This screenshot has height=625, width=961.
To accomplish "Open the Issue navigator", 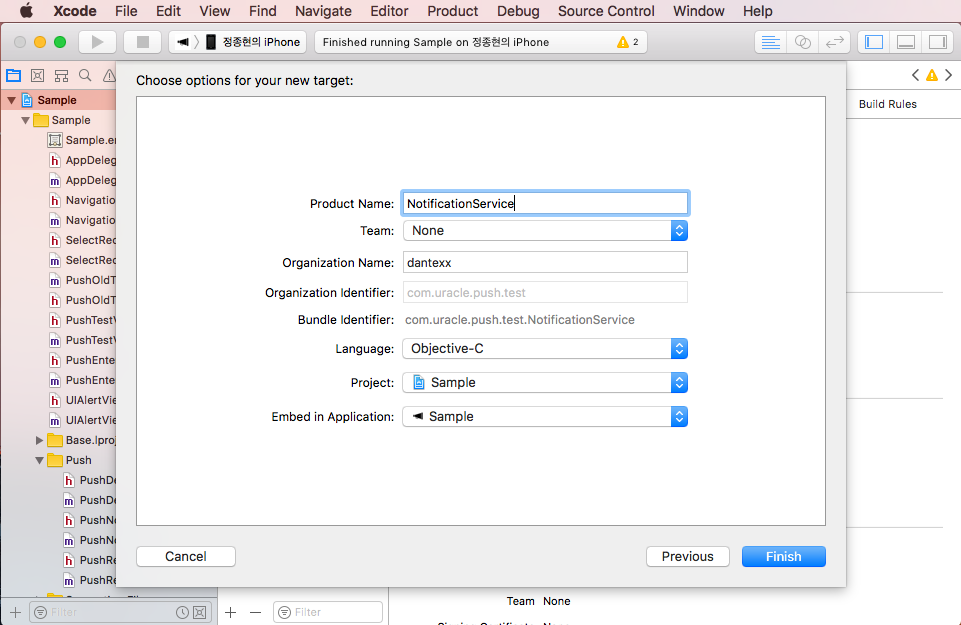I will pos(109,75).
